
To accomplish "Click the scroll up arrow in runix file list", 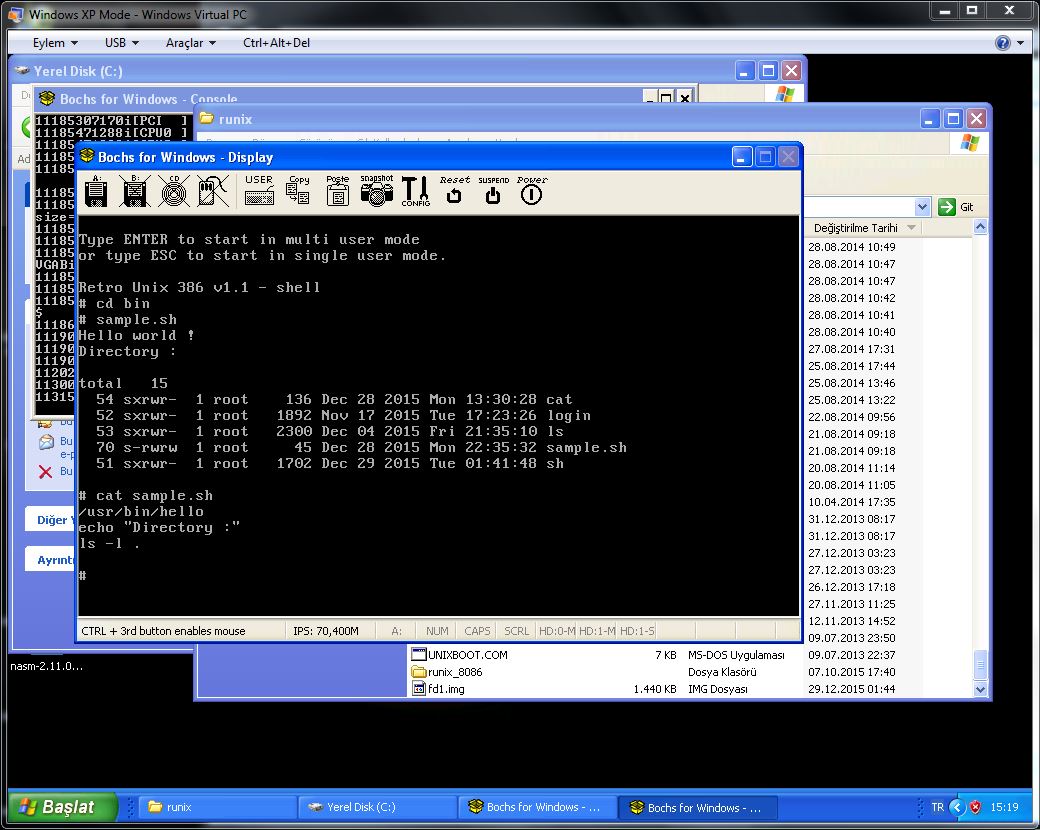I will [980, 227].
